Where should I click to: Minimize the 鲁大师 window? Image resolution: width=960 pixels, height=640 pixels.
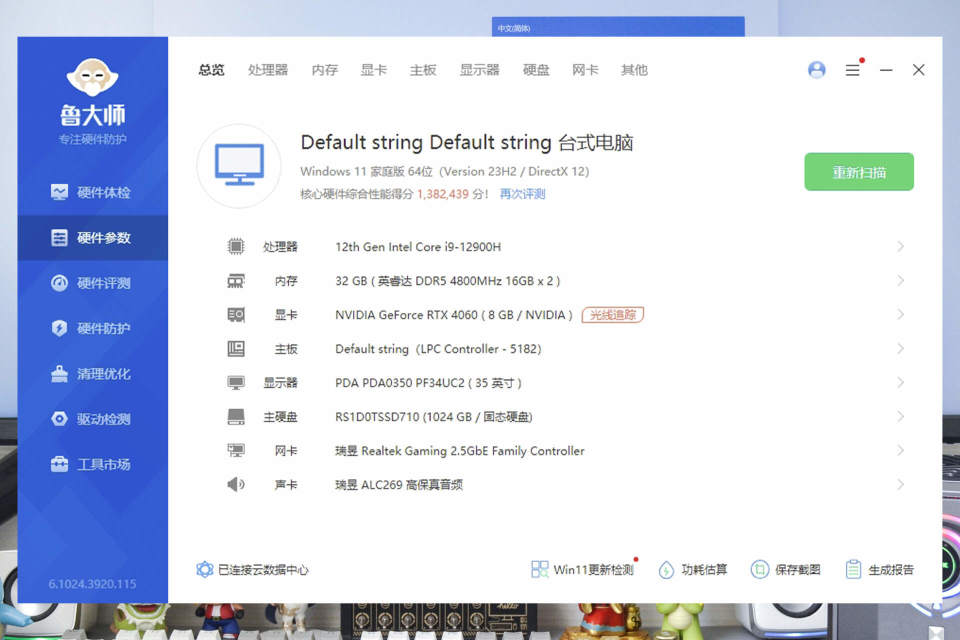[x=885, y=70]
